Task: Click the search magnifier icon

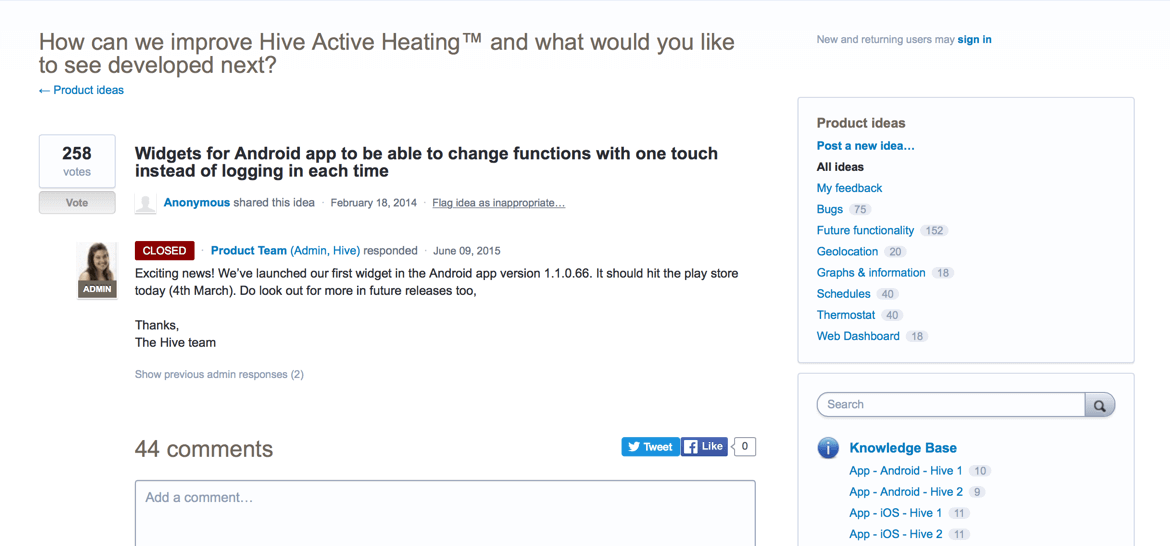Action: click(x=1100, y=405)
